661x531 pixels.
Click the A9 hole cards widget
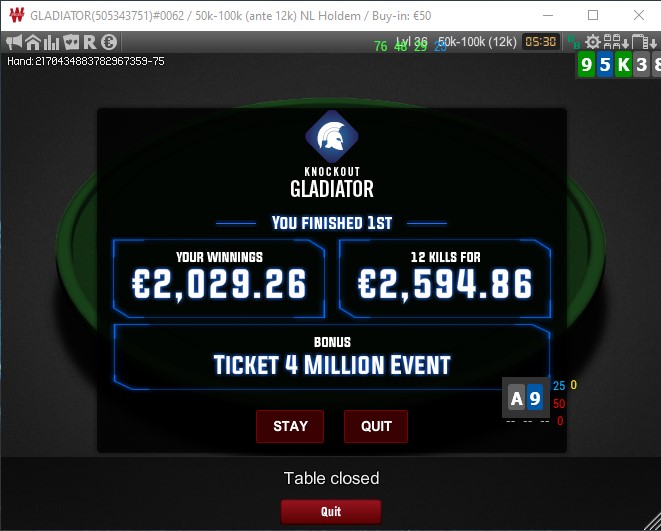tap(526, 397)
